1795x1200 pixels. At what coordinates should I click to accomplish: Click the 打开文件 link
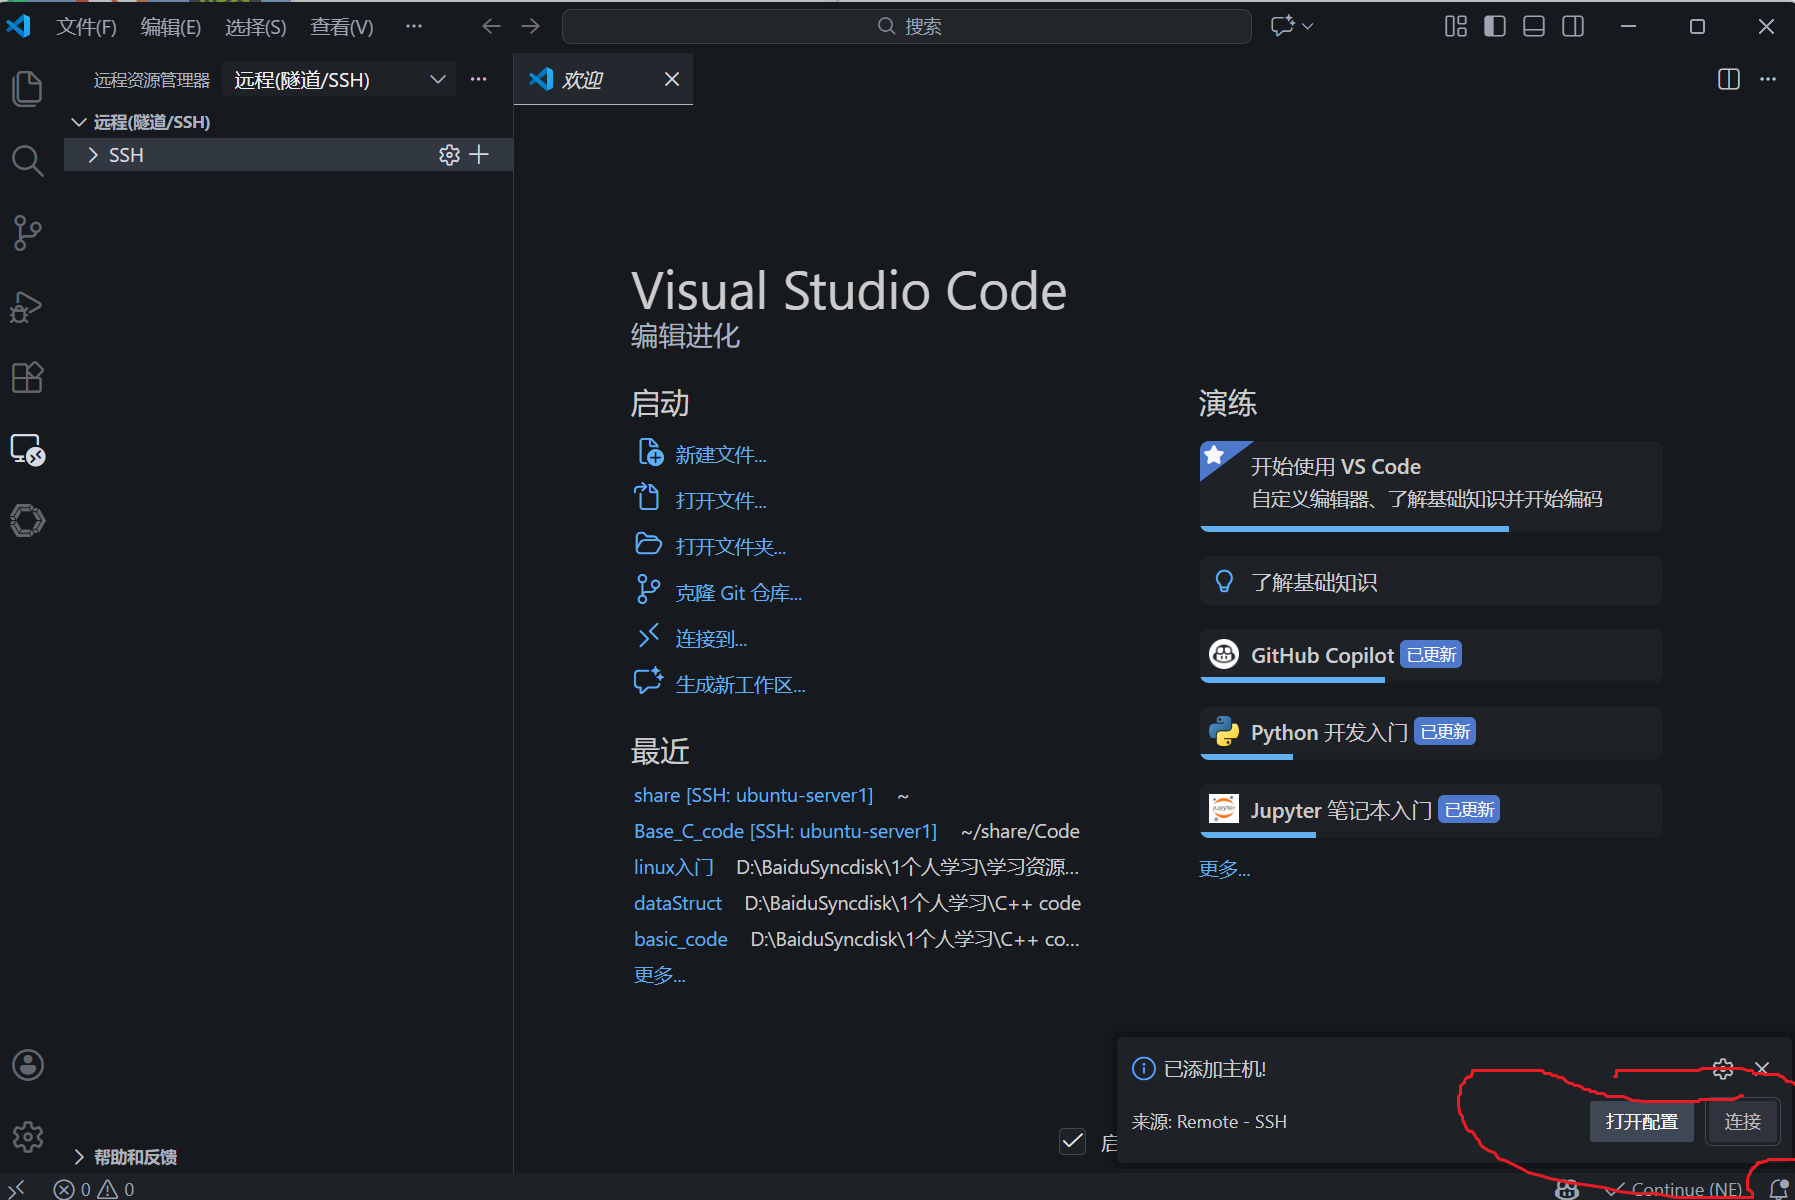720,501
